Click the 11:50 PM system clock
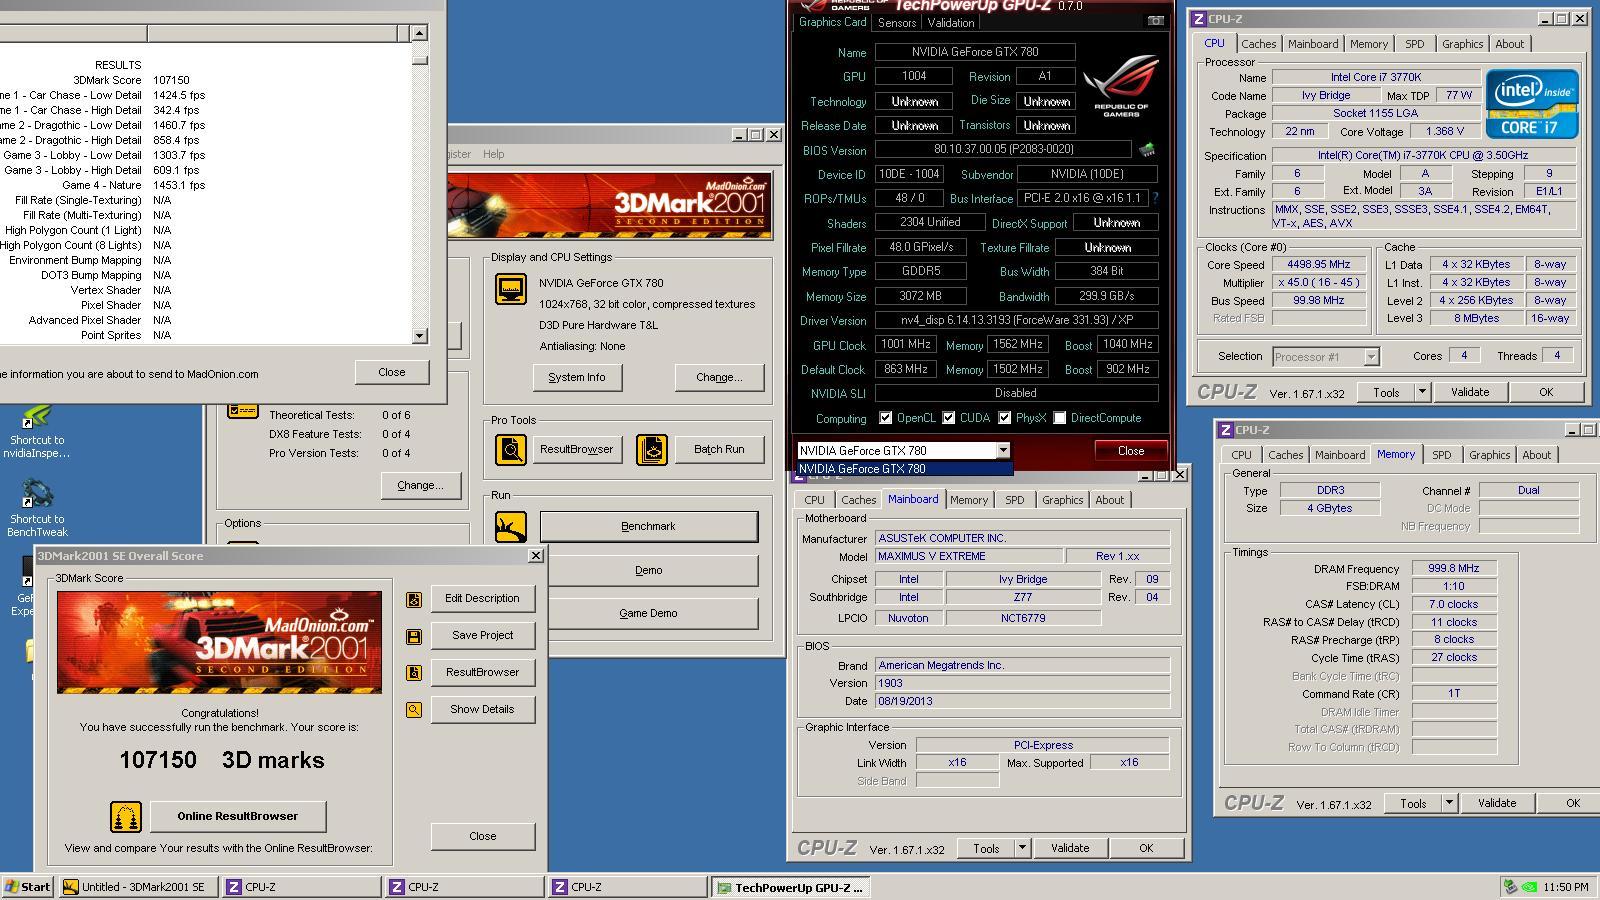1600x900 pixels. coord(1566,887)
